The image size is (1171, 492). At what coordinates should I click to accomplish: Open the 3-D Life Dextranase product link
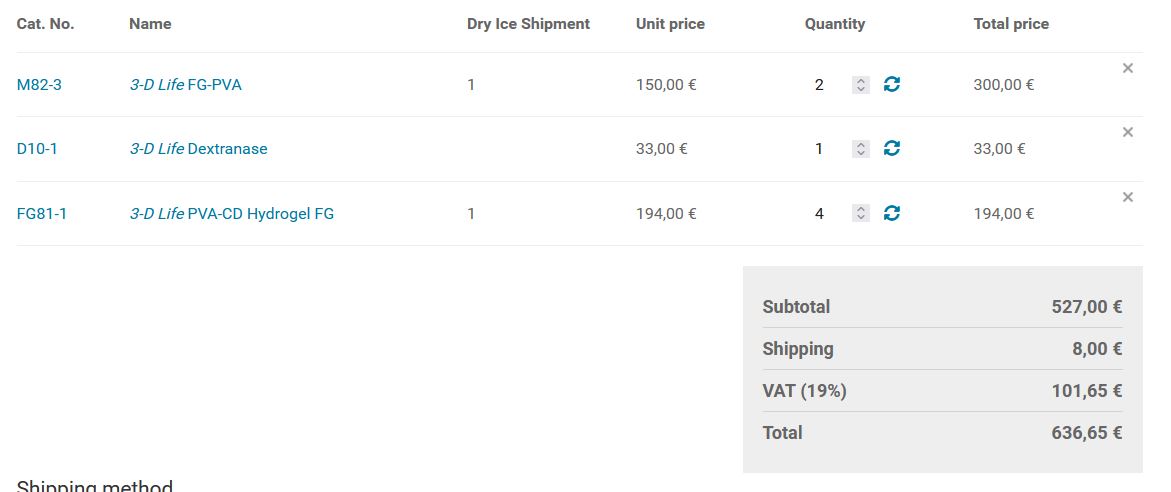[x=199, y=149]
